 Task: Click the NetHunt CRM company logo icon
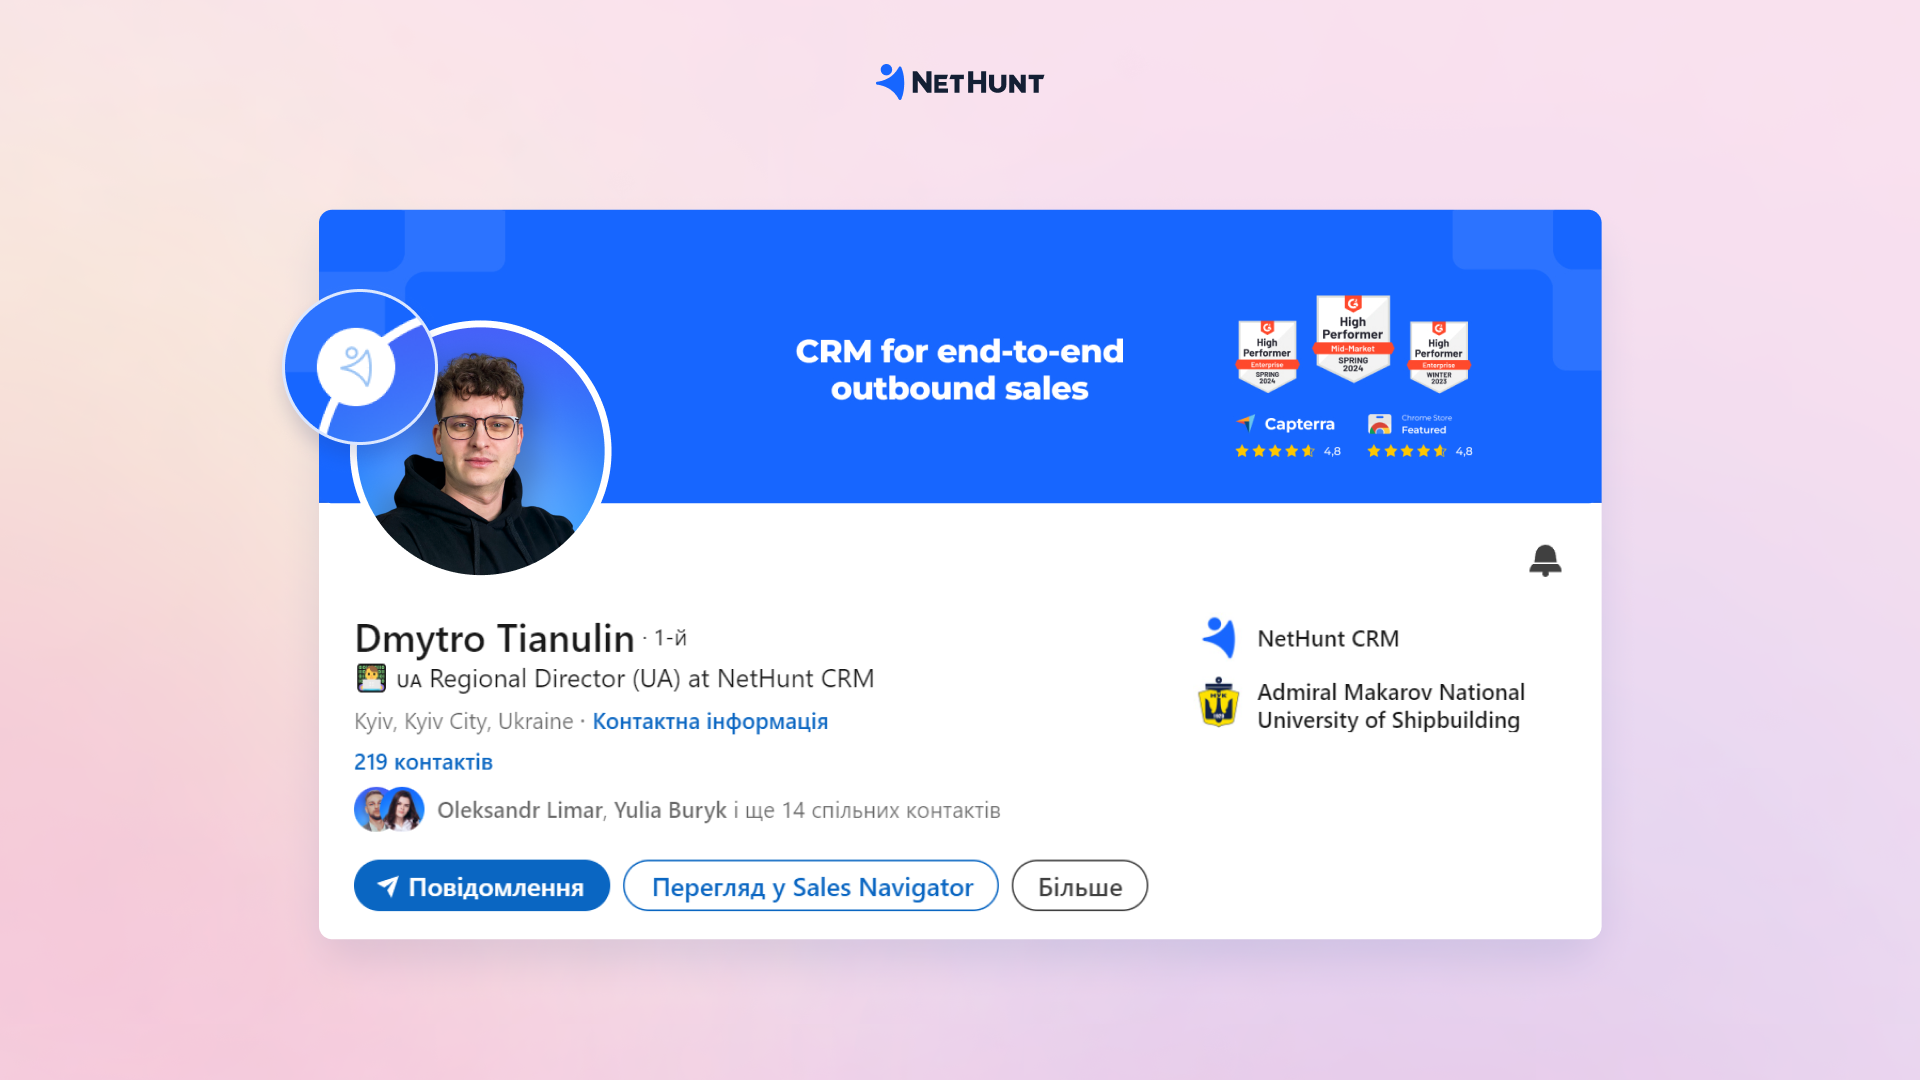(x=1219, y=638)
